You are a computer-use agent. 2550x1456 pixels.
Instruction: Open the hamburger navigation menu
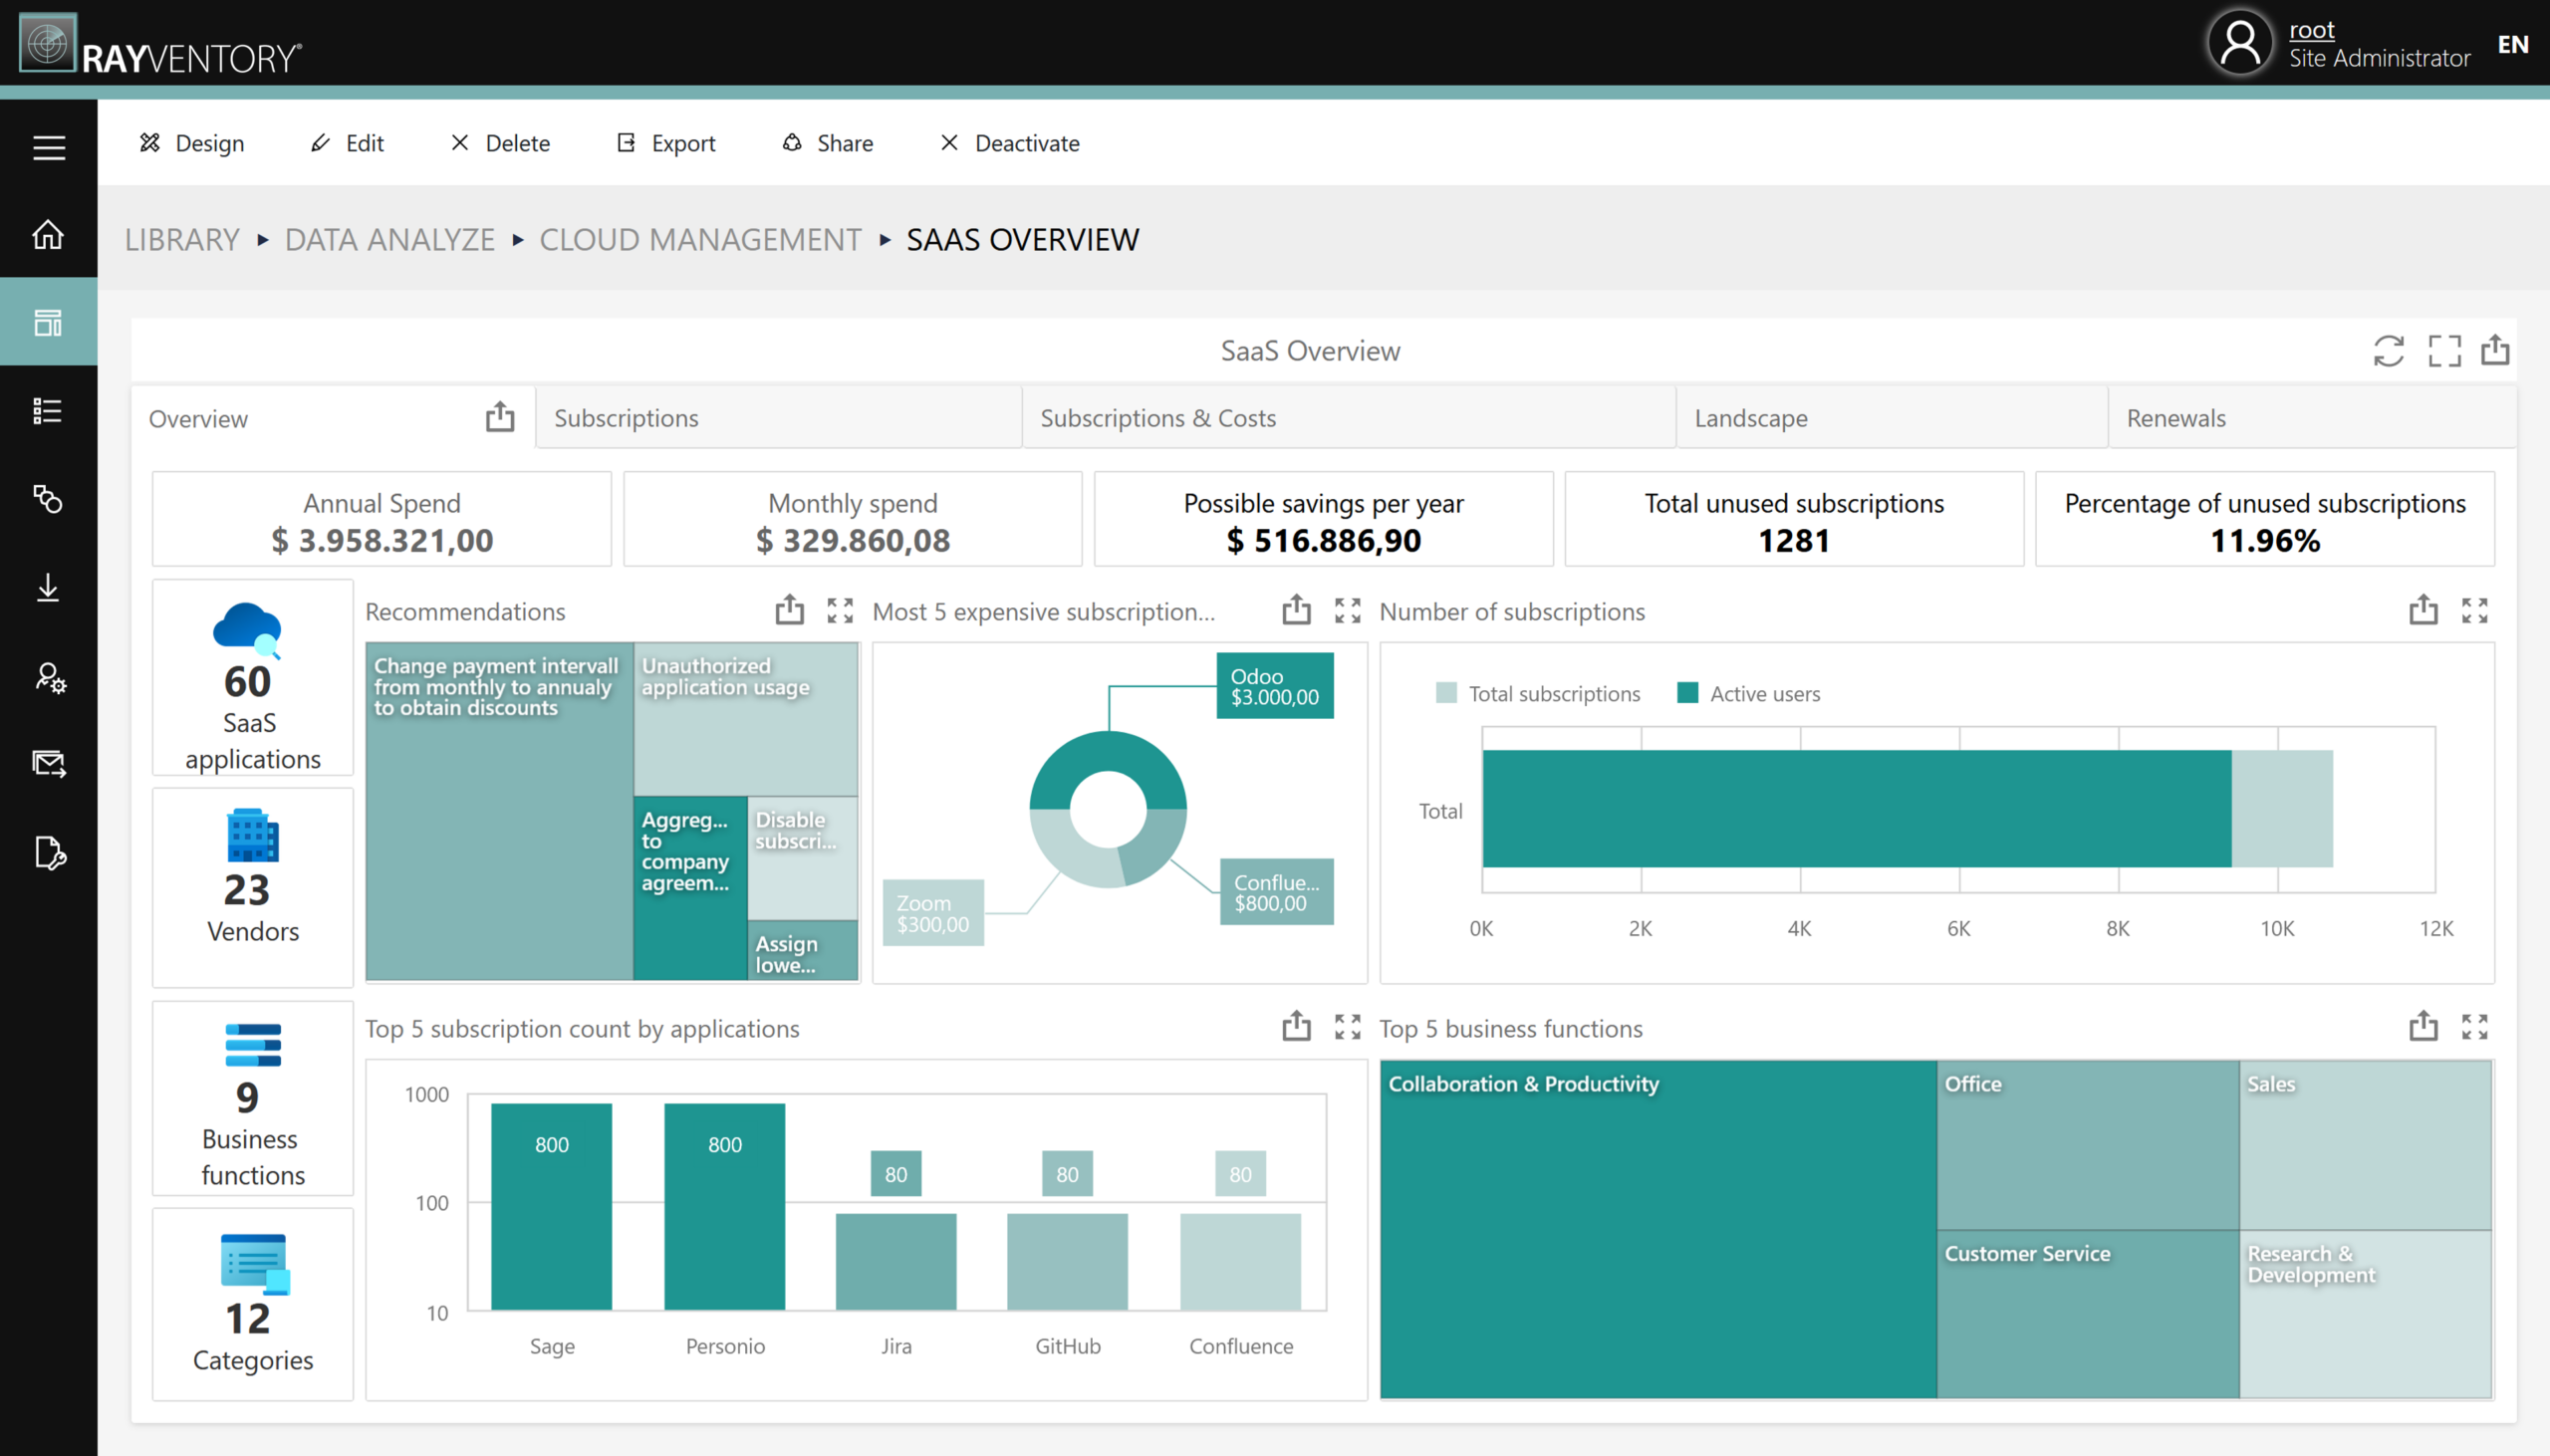click(x=48, y=147)
